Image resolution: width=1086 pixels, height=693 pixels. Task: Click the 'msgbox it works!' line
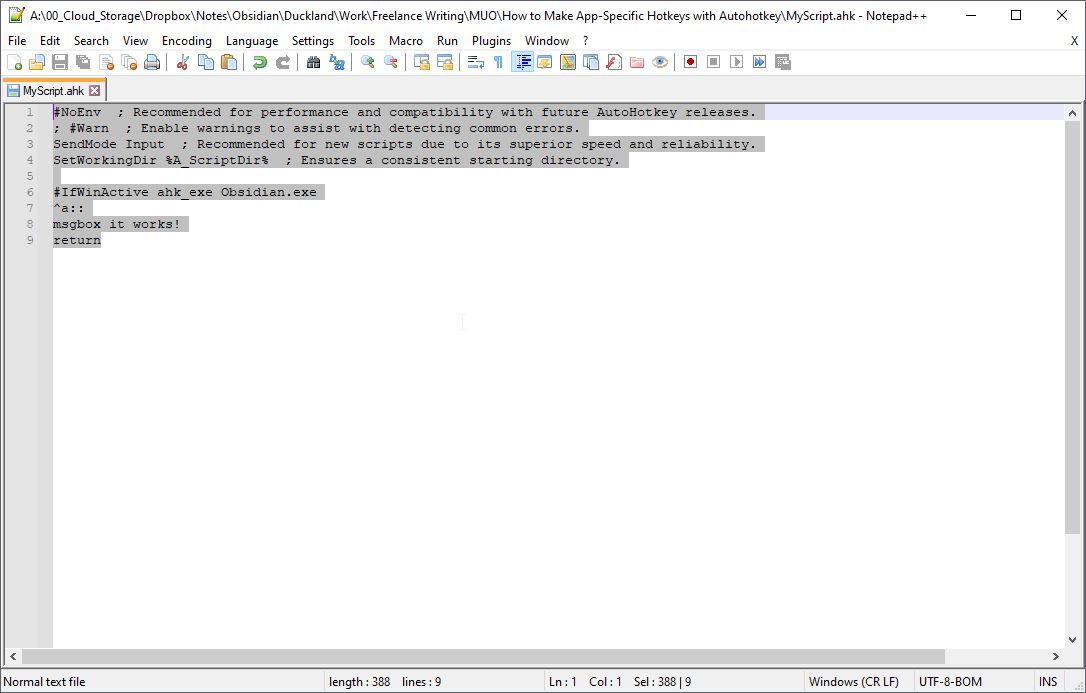coord(116,224)
